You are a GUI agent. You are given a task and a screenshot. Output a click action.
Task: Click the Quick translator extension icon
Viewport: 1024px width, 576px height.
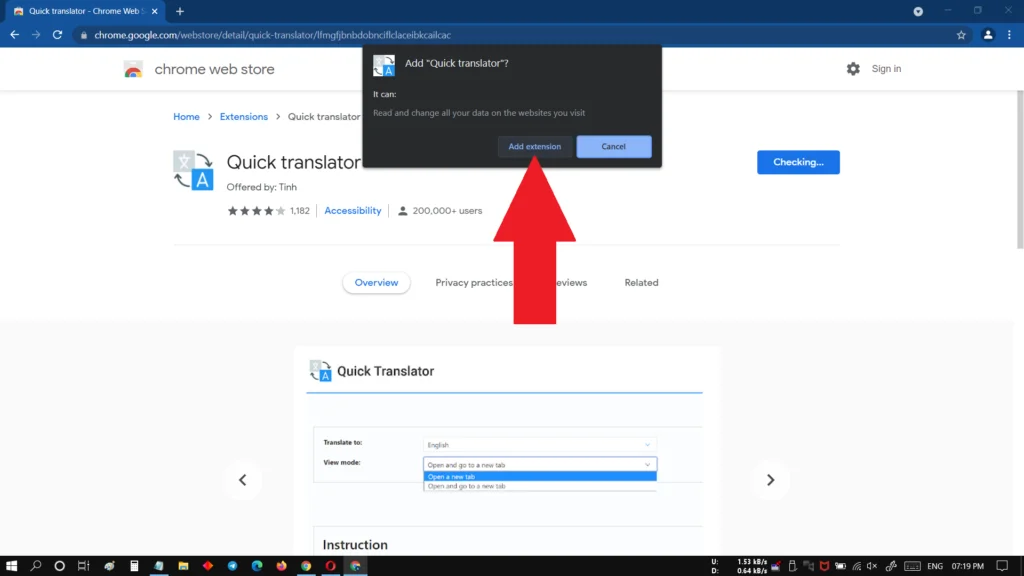[193, 170]
